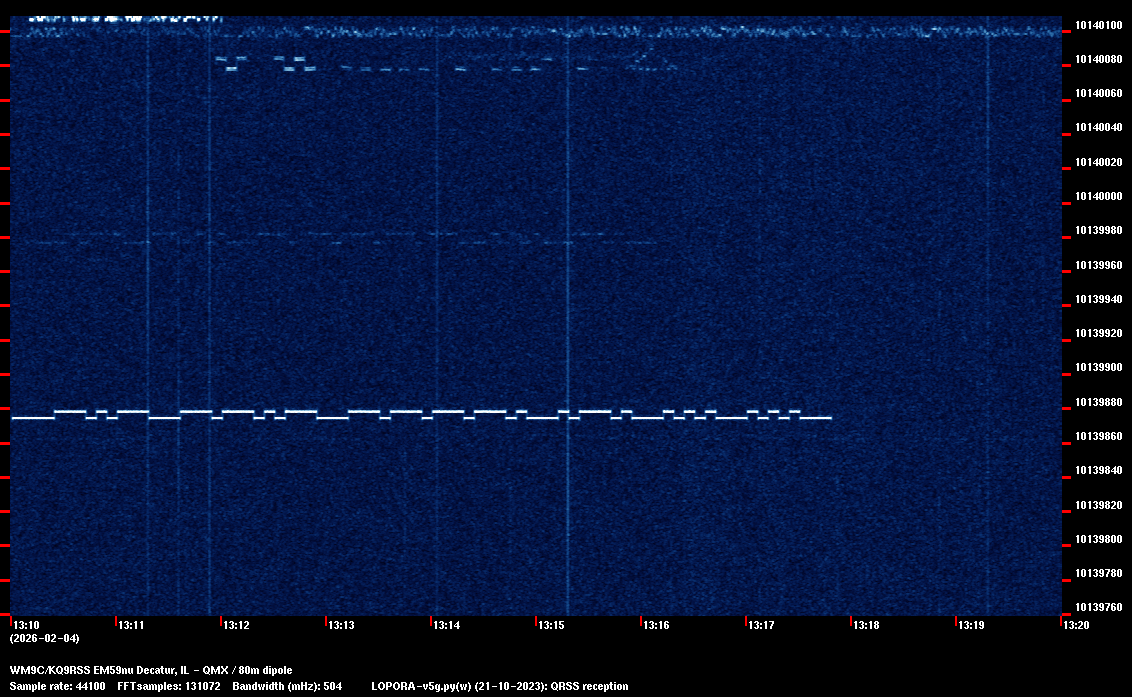Click the 10139980 frequency label
Viewport: 1132px width, 697px height.
click(1097, 230)
